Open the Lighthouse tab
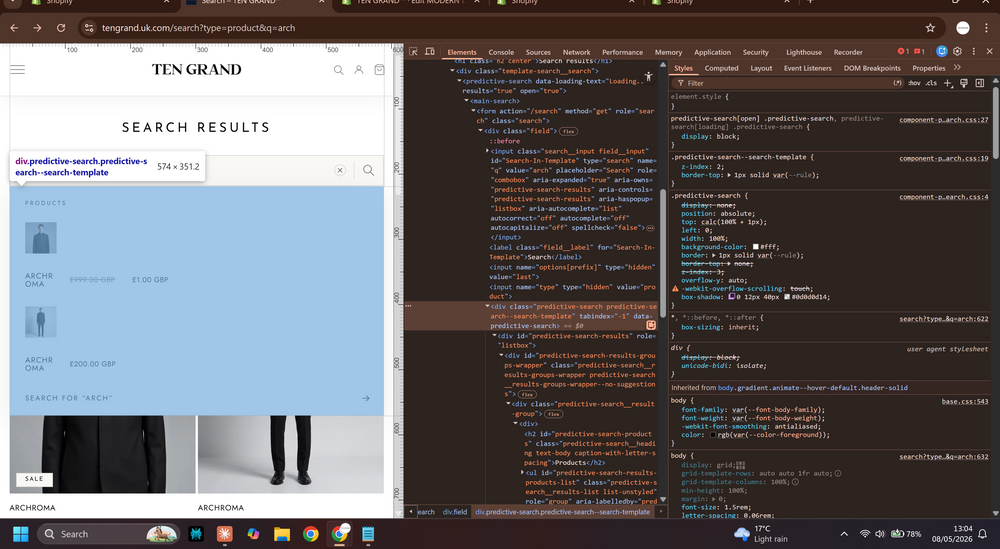The width and height of the screenshot is (1000, 549). tap(804, 52)
